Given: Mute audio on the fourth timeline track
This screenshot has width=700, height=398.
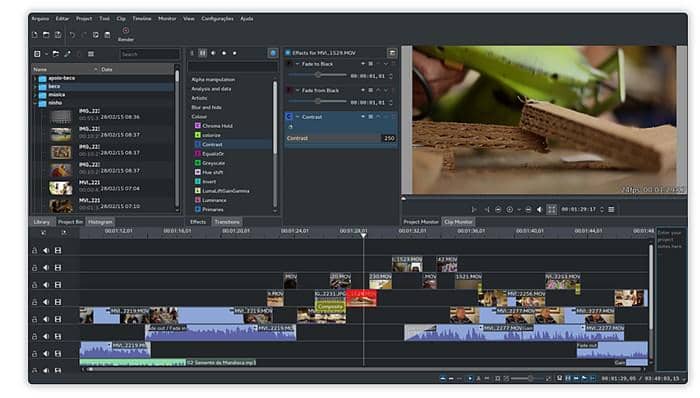Looking at the screenshot, I should pyautogui.click(x=46, y=302).
